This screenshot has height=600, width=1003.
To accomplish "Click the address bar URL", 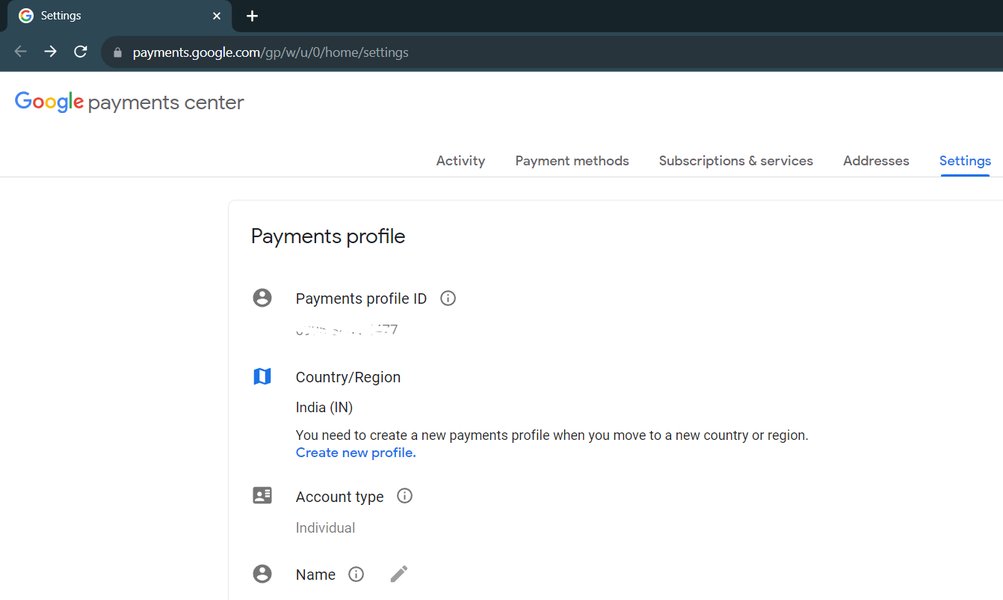I will (x=271, y=52).
